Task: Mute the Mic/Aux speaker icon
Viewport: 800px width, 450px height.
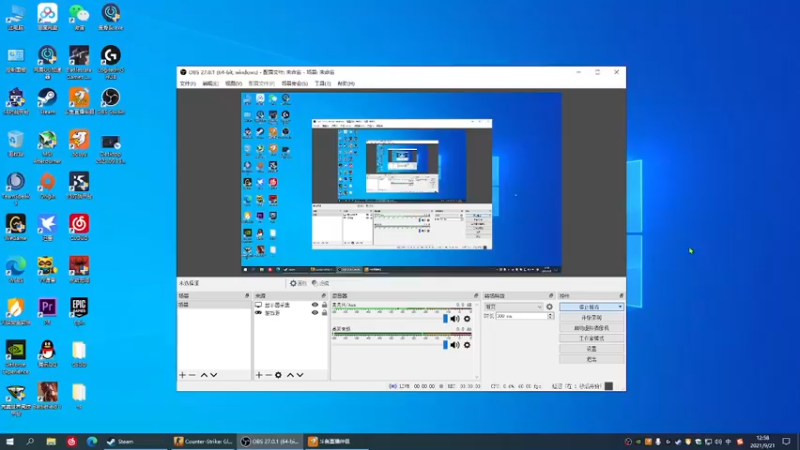Action: click(x=455, y=319)
